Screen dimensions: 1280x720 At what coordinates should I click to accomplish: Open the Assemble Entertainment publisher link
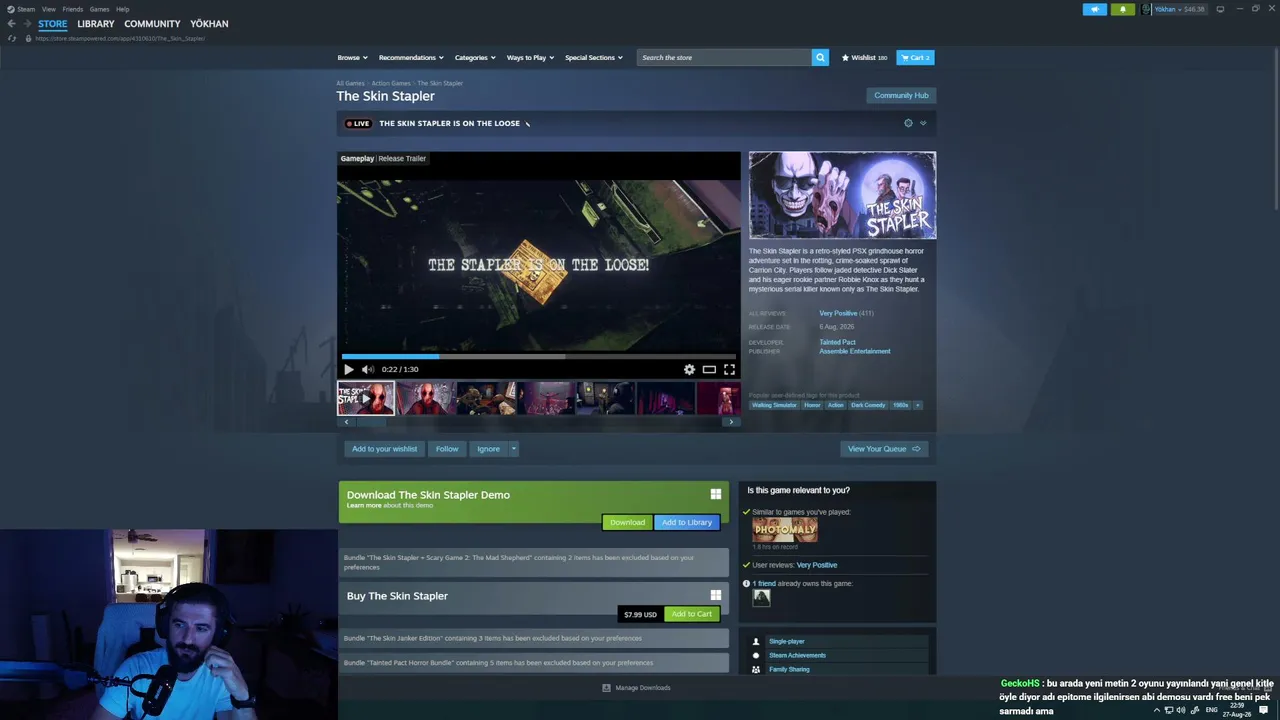pyautogui.click(x=855, y=351)
